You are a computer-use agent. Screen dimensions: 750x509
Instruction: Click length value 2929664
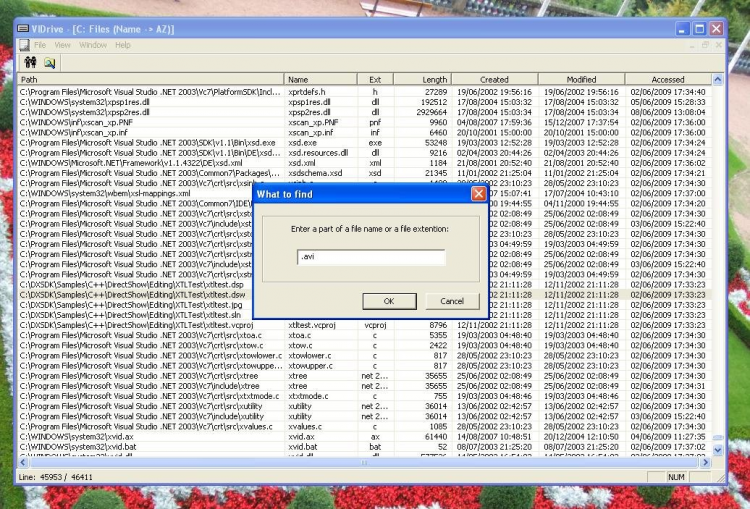(431, 112)
